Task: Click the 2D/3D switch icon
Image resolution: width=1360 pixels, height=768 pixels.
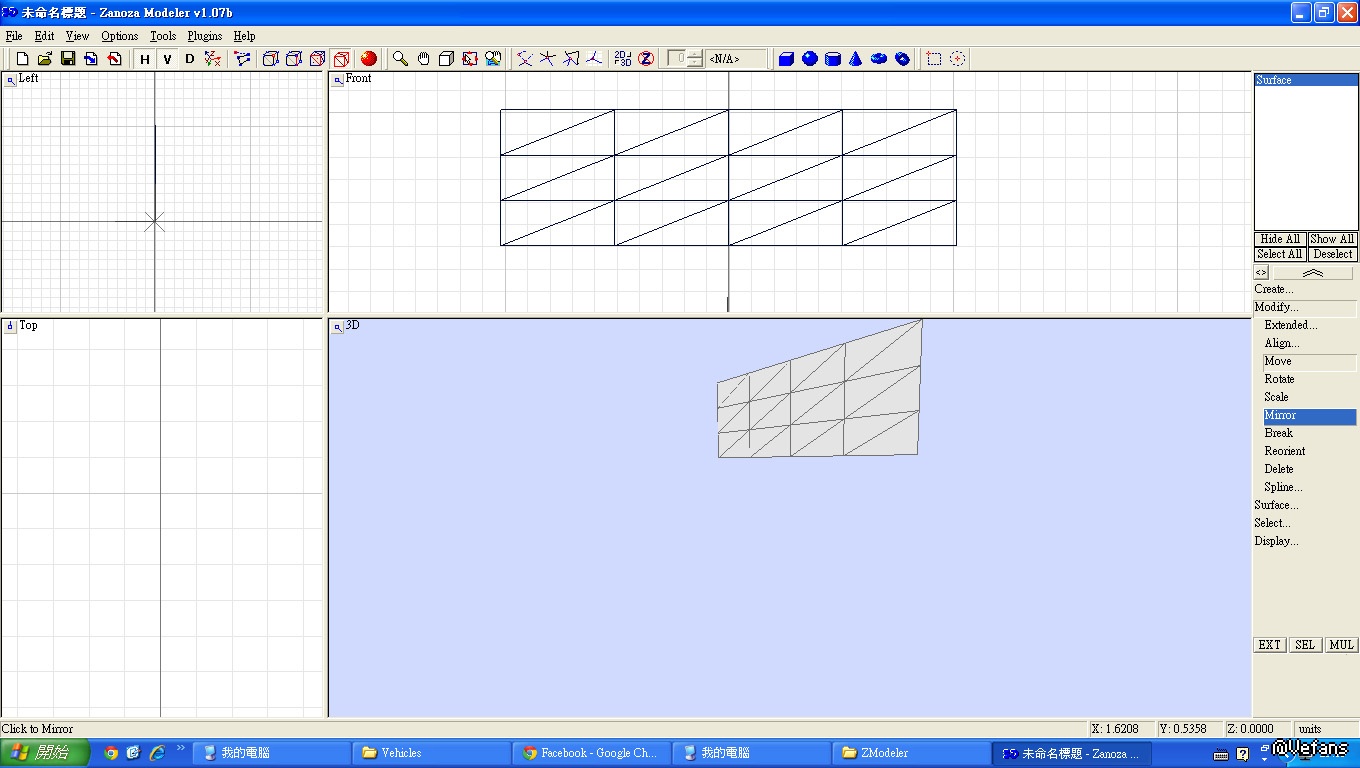Action: click(622, 59)
